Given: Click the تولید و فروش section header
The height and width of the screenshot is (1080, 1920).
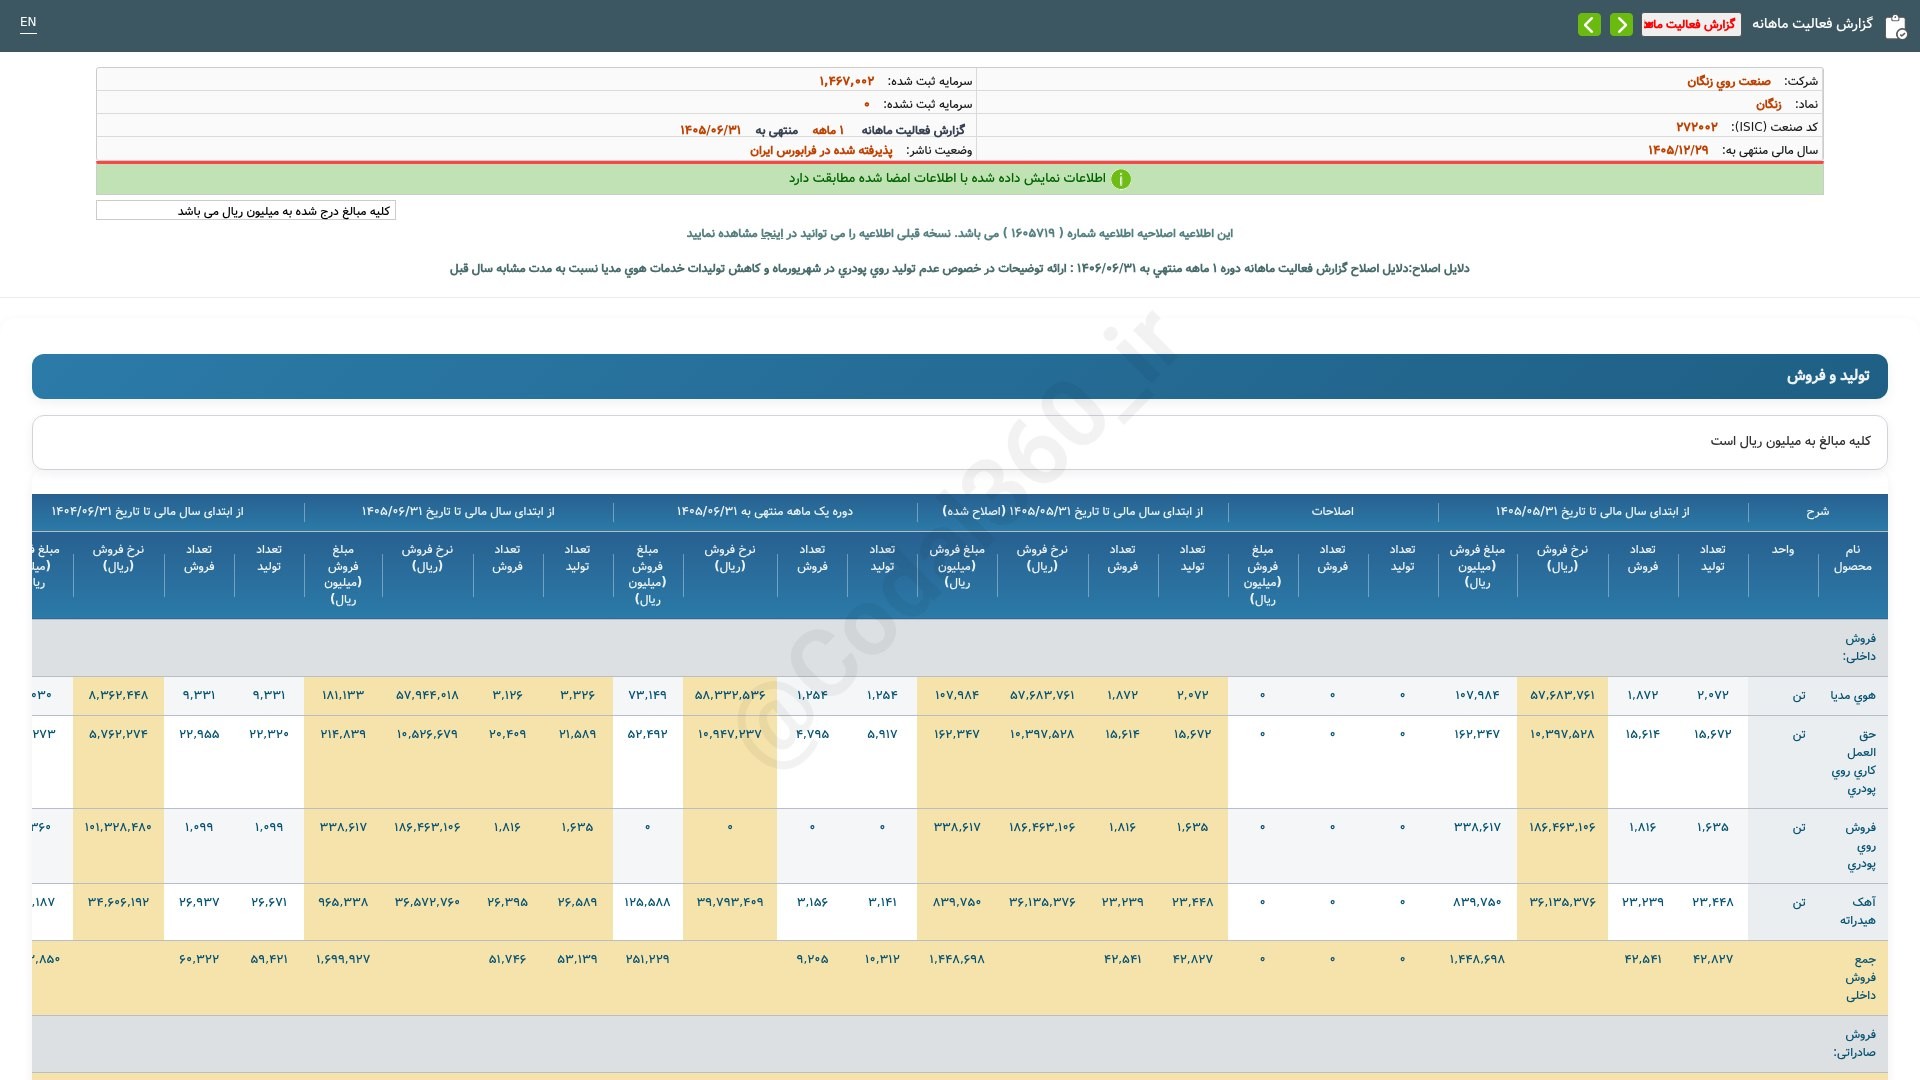Looking at the screenshot, I should 960,376.
